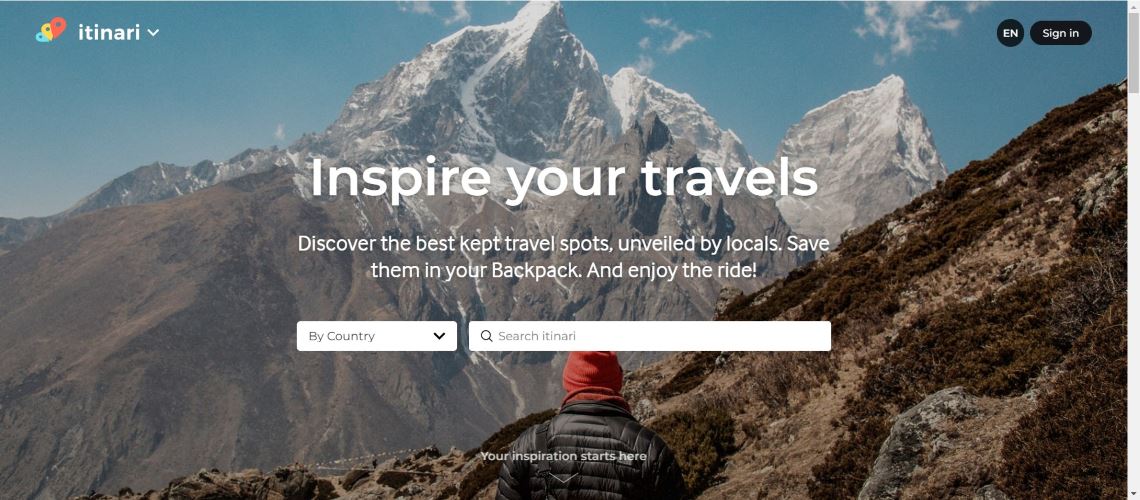Click the scrollbar up arrow
This screenshot has width=1140, height=500.
click(x=1133, y=5)
